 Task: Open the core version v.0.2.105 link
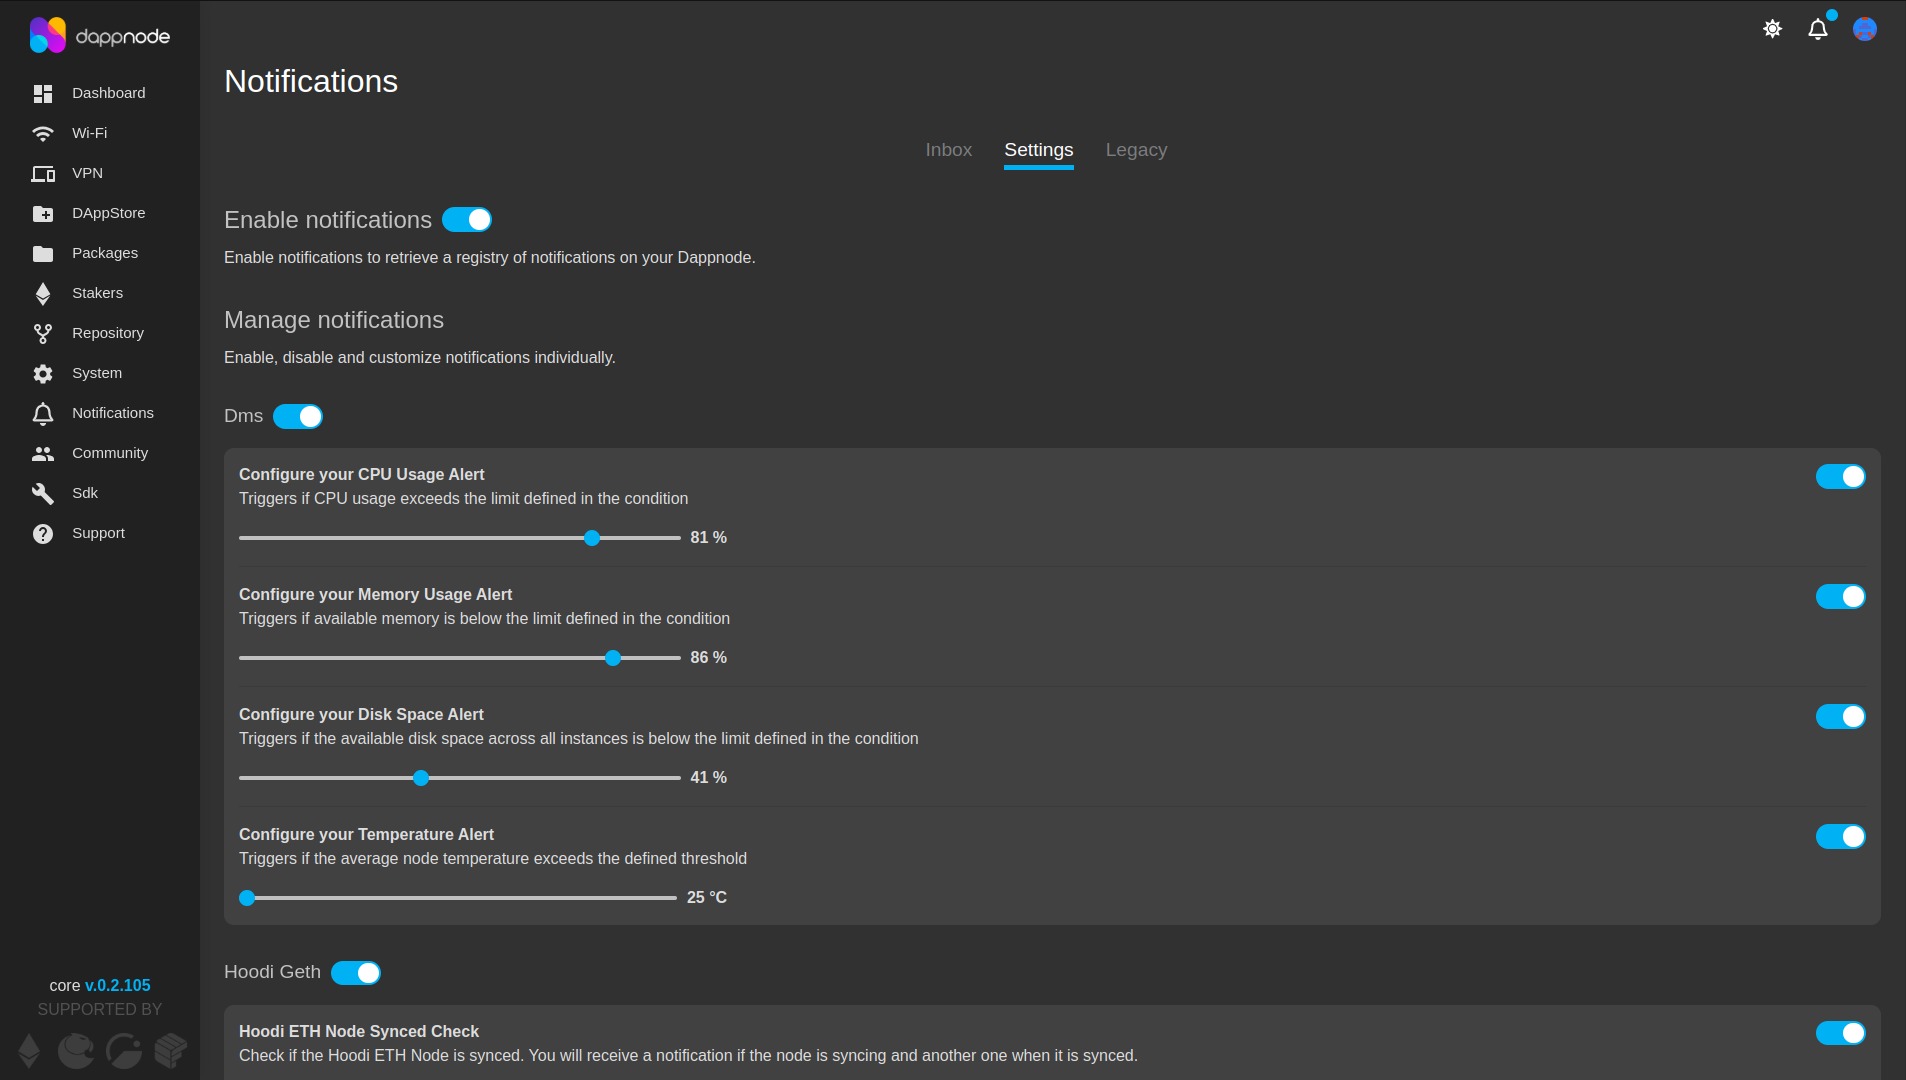pos(117,985)
